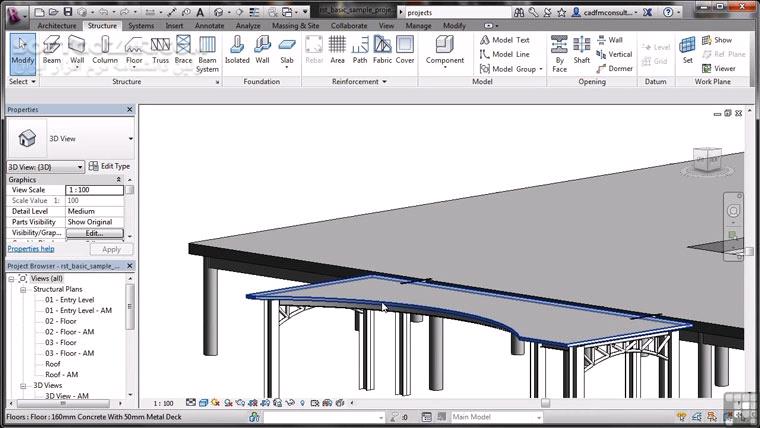This screenshot has height=428, width=760.
Task: Activate the Modify tool
Action: (22, 53)
